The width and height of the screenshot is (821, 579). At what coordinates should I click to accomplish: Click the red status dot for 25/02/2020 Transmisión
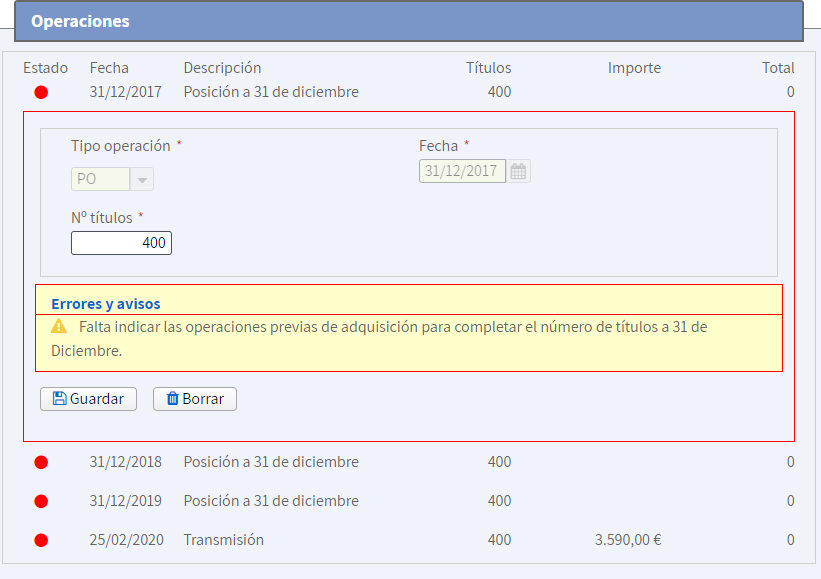point(41,540)
